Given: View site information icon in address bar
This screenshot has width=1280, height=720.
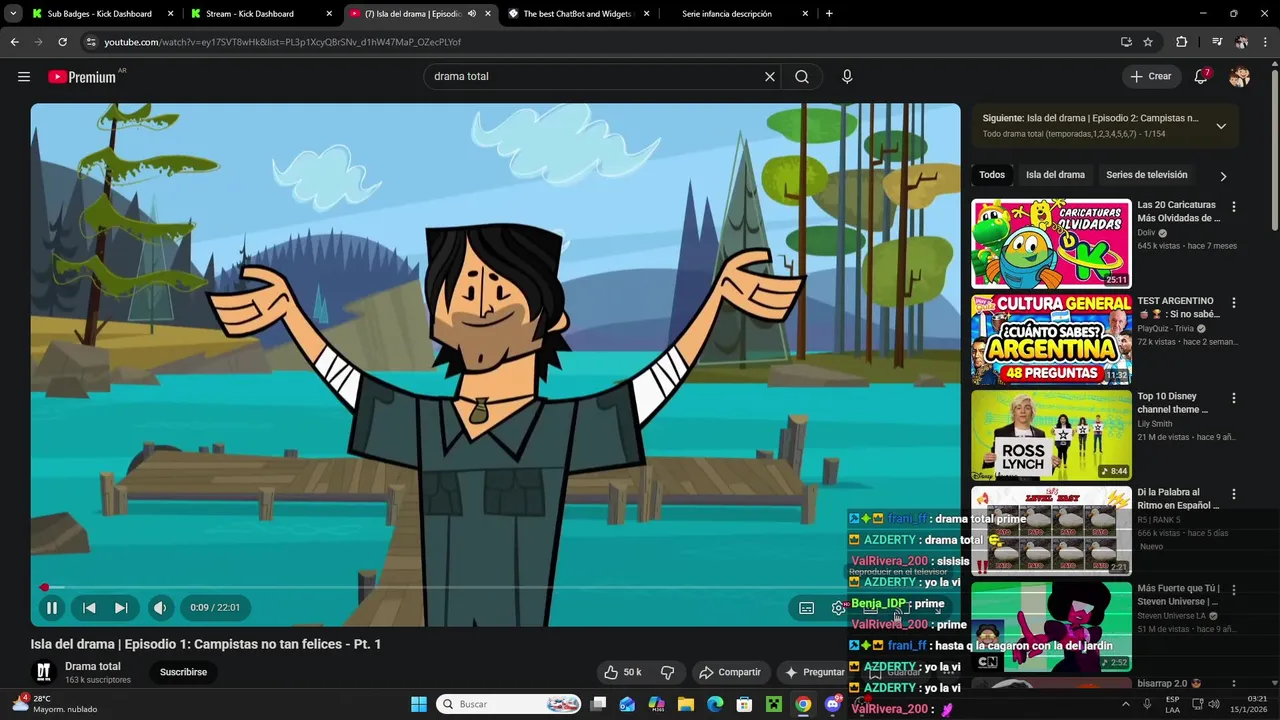Looking at the screenshot, I should point(91,42).
